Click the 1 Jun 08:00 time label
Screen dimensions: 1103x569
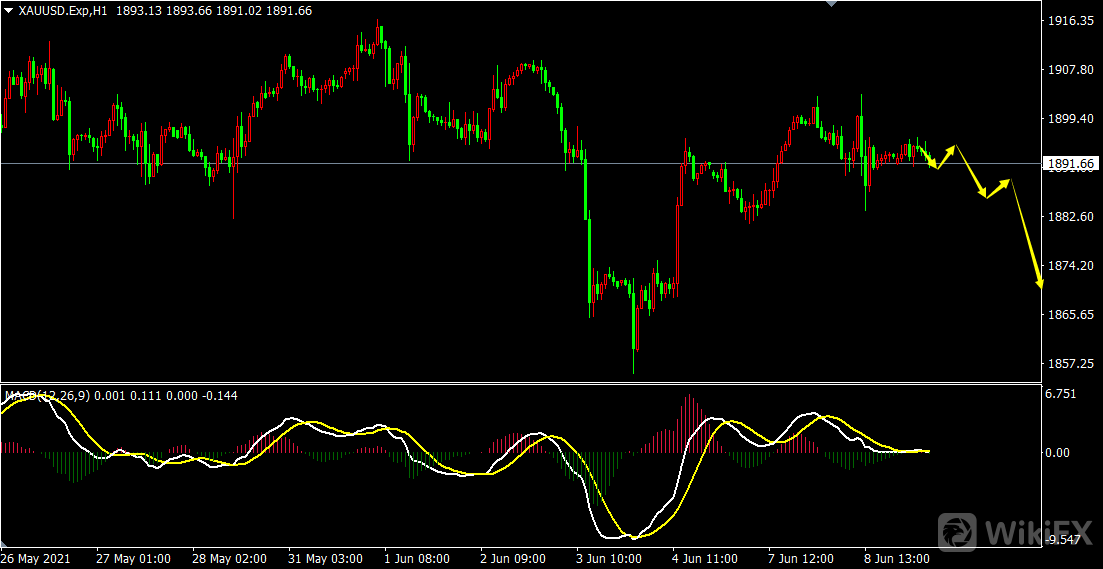pyautogui.click(x=417, y=558)
